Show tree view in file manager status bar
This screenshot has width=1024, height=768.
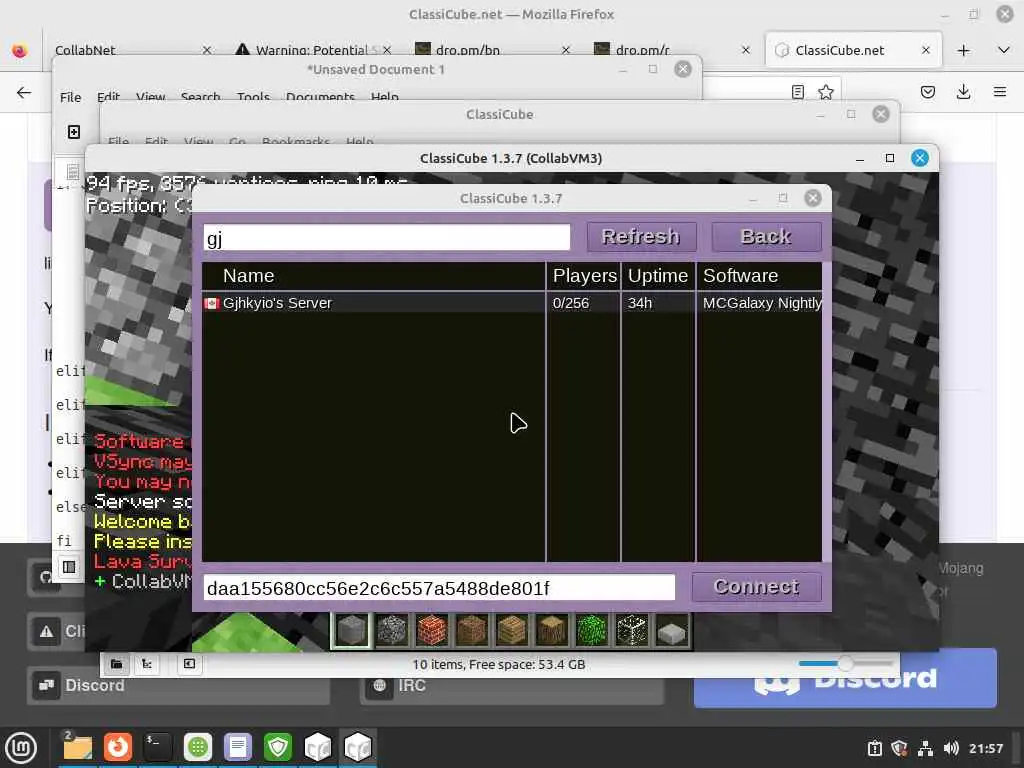[147, 664]
